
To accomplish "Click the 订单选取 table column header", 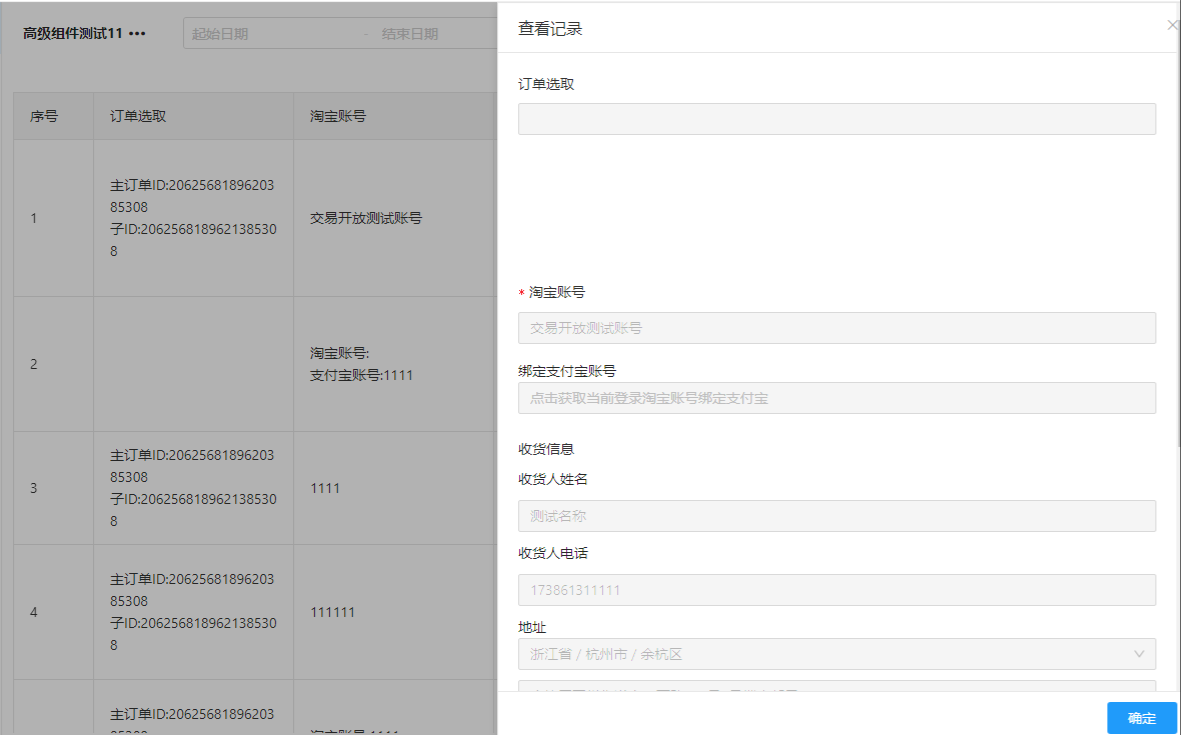I will point(138,116).
